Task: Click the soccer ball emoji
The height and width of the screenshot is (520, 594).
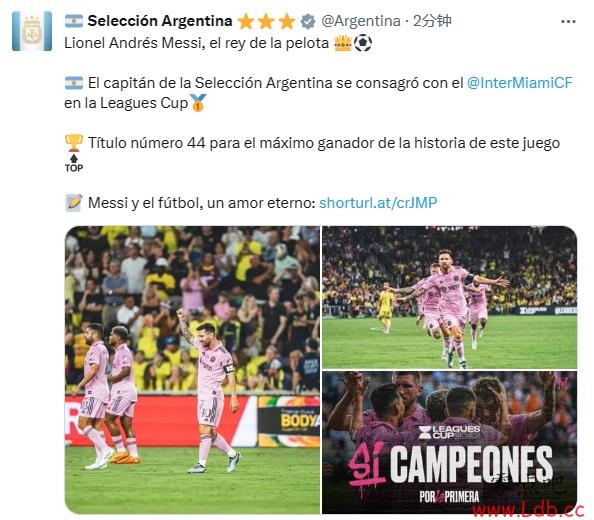Action: [x=363, y=43]
